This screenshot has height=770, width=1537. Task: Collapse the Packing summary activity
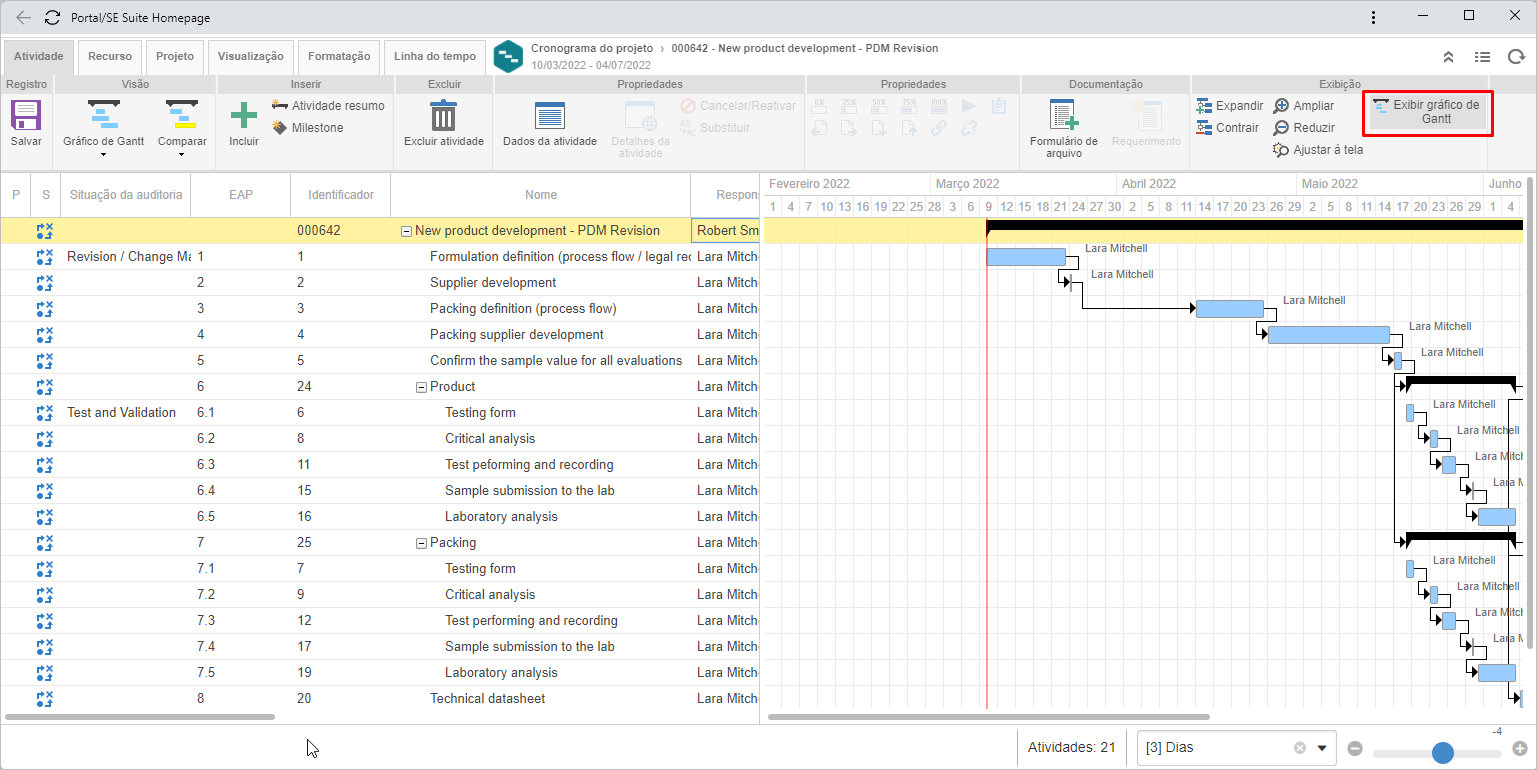point(421,543)
